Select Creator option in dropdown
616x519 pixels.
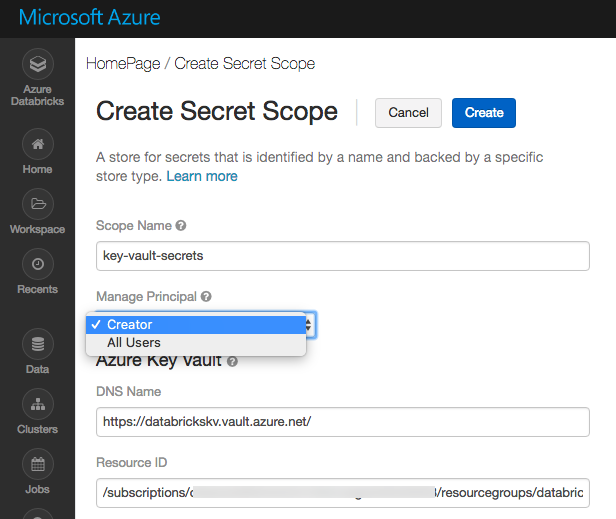point(196,325)
